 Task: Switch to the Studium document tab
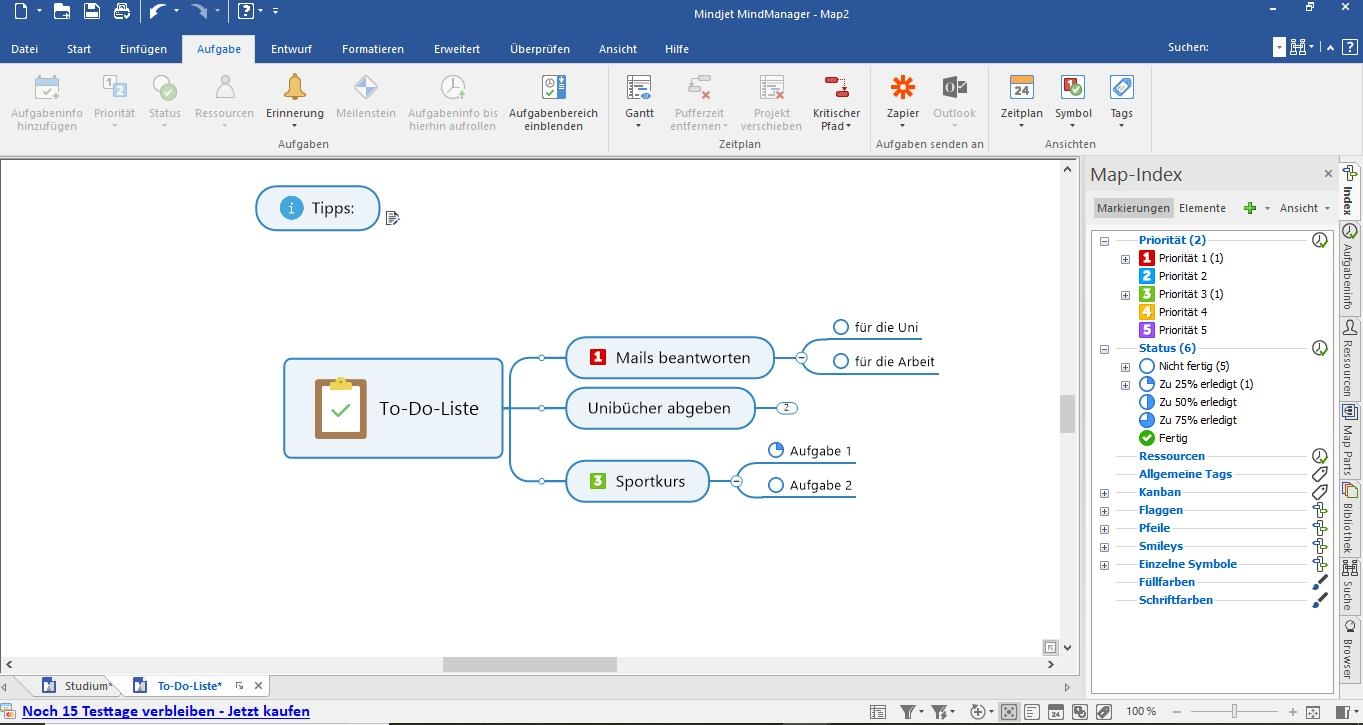[x=86, y=686]
